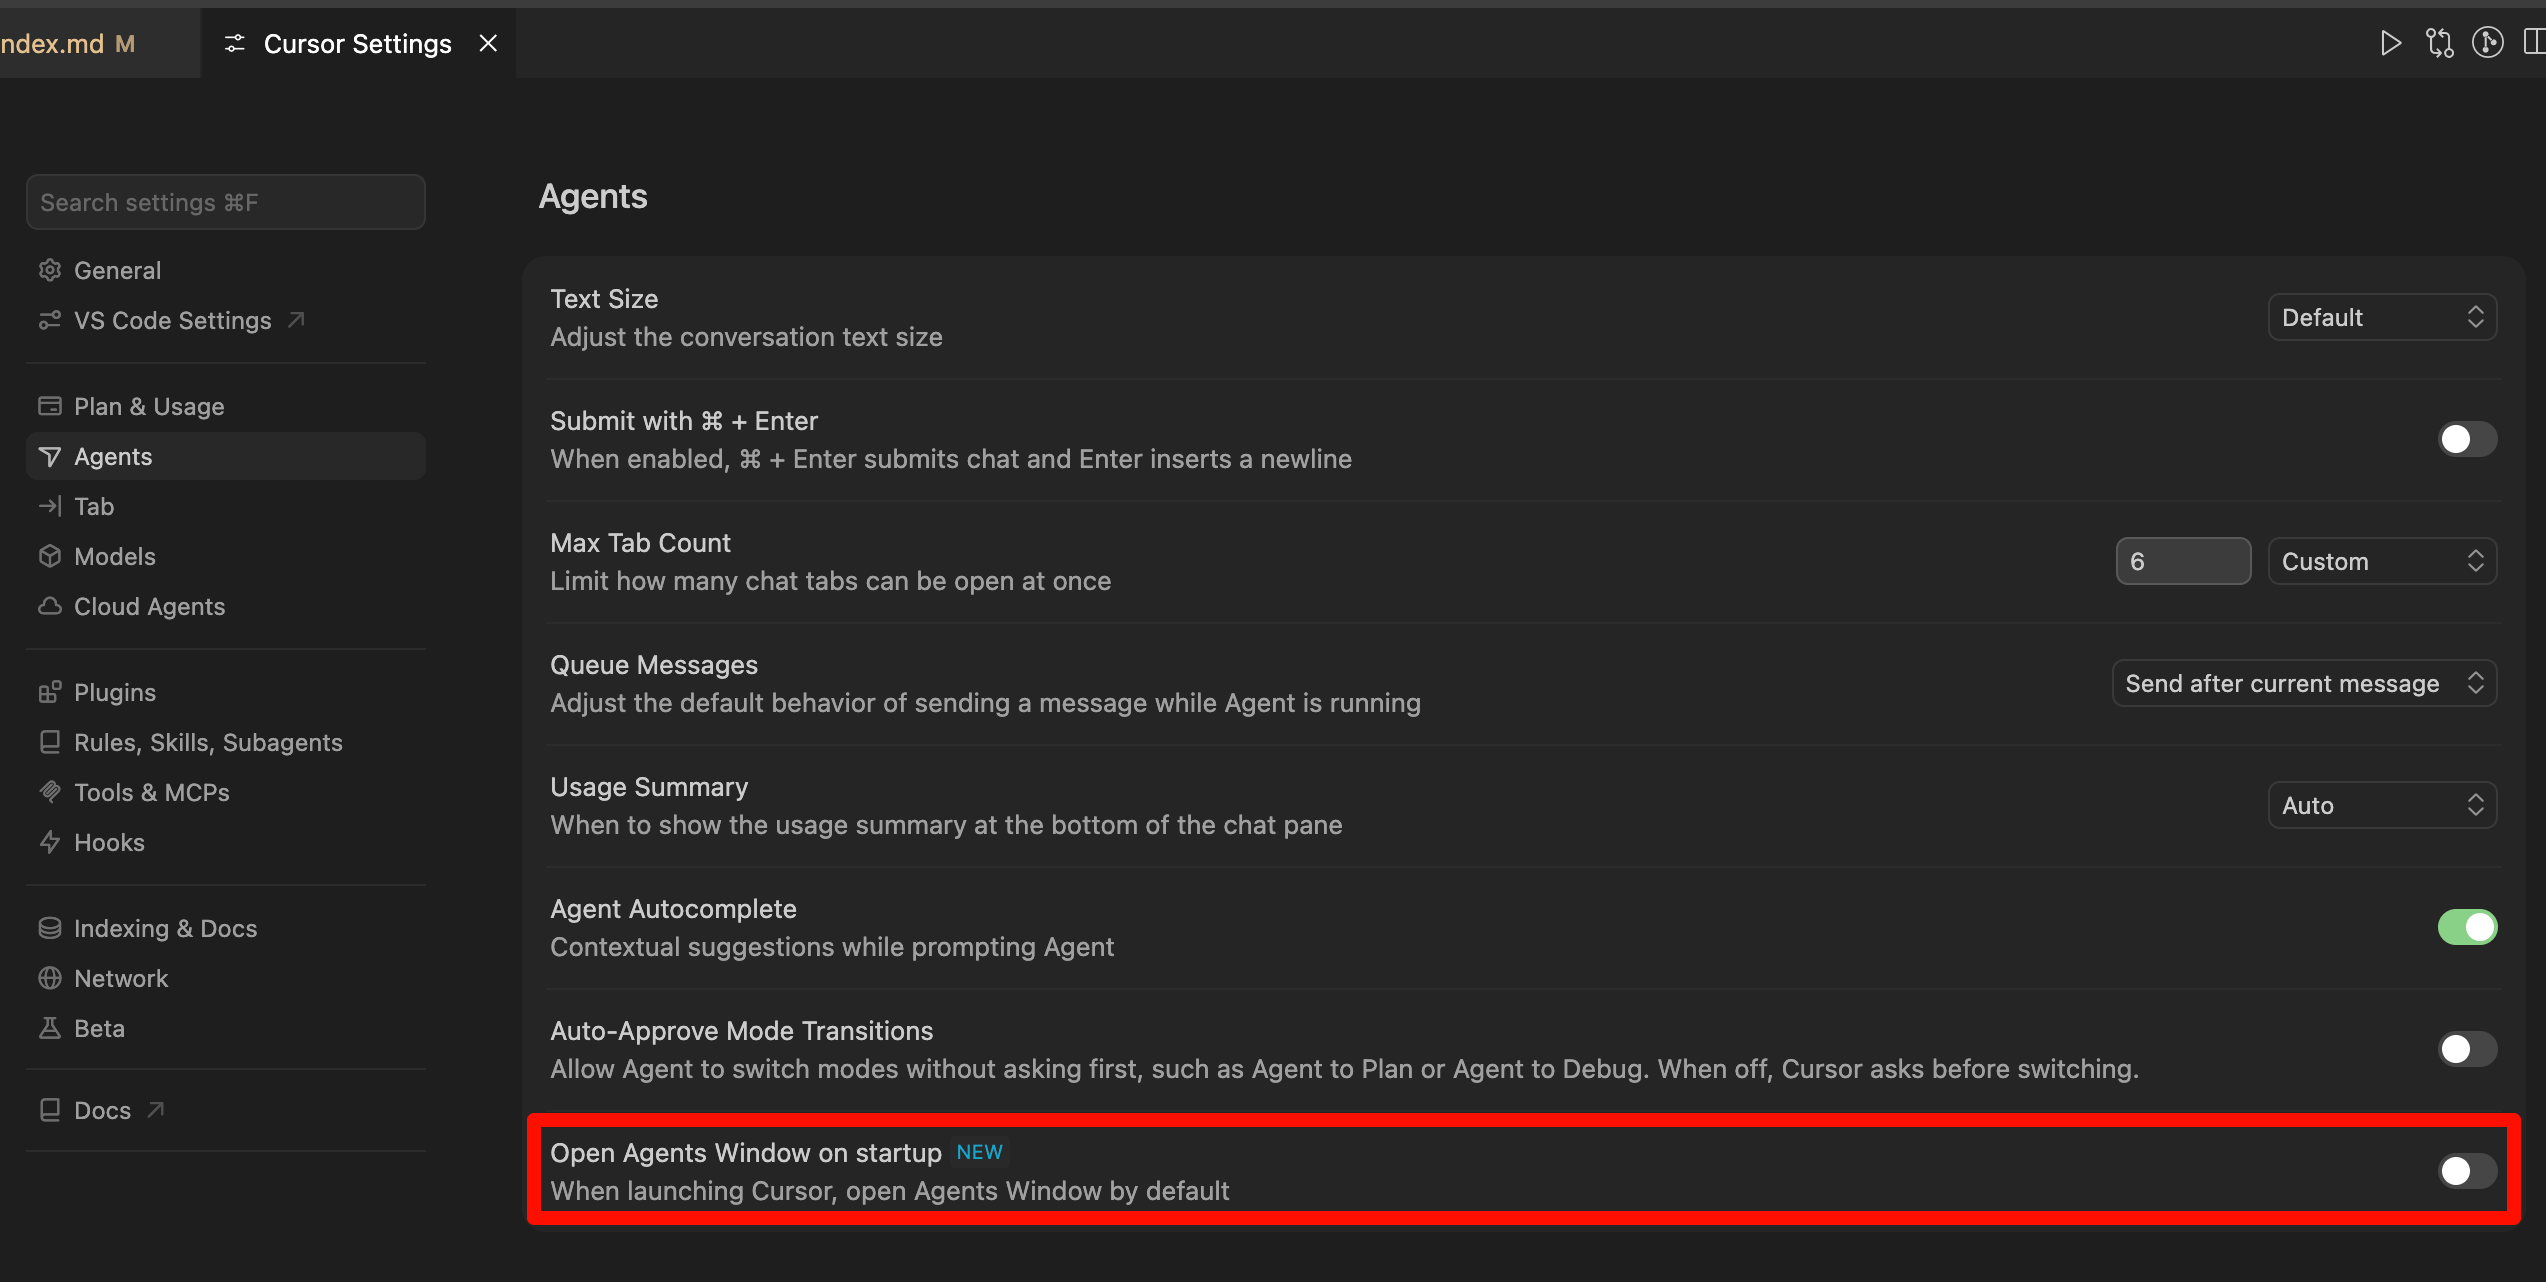Click the Agents page heading
The image size is (2546, 1282).
tap(593, 197)
